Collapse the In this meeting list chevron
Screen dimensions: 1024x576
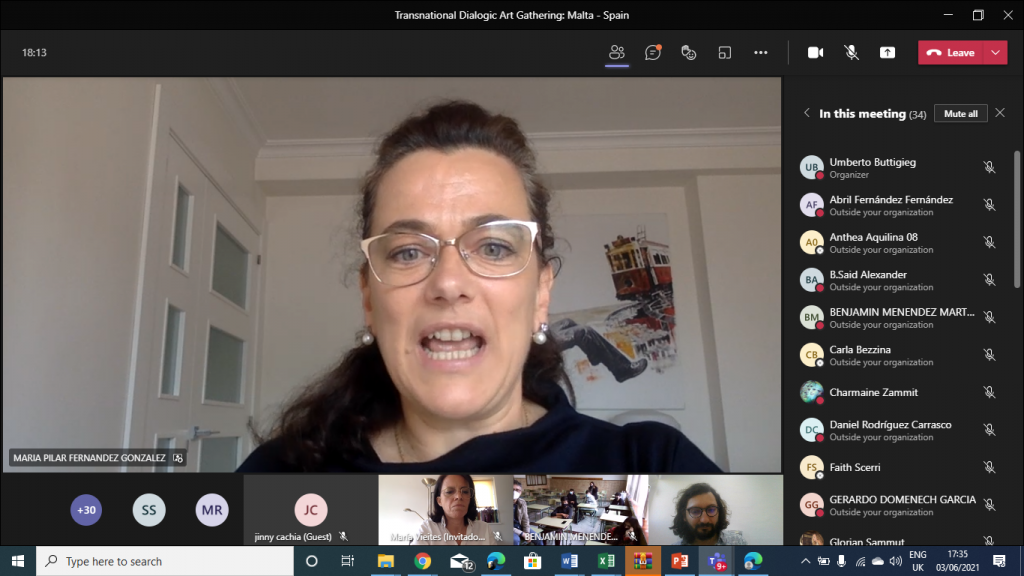[x=806, y=114]
